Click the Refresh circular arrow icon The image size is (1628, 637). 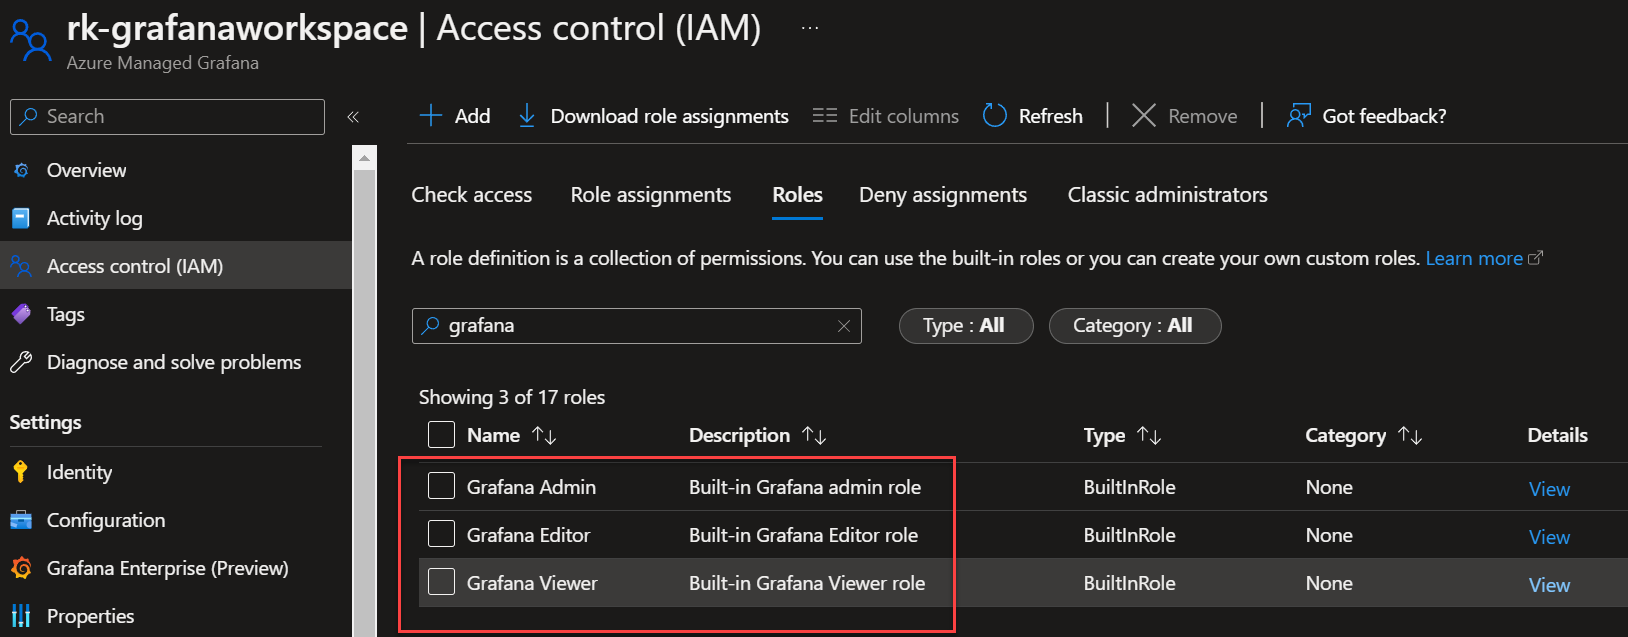[x=994, y=116]
